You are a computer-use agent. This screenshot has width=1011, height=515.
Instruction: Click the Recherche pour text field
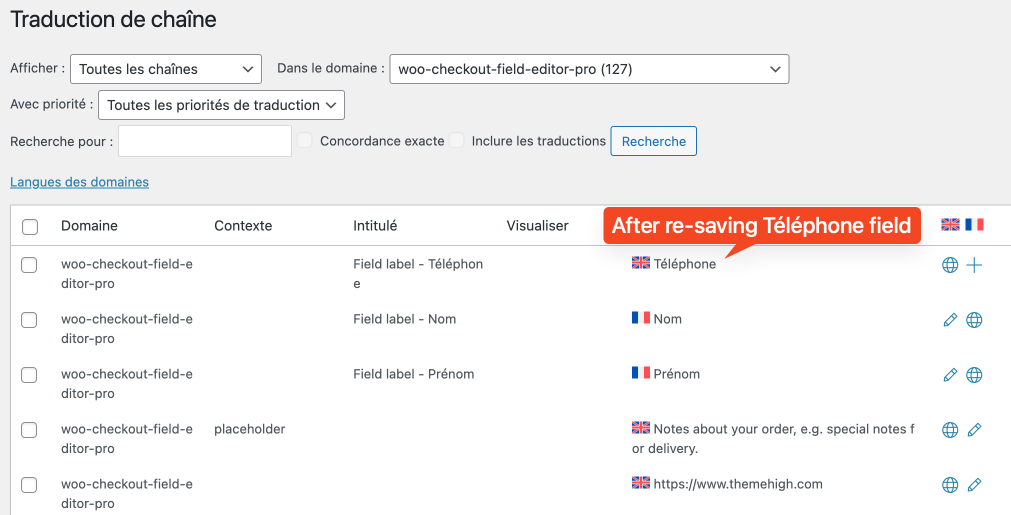(205, 141)
